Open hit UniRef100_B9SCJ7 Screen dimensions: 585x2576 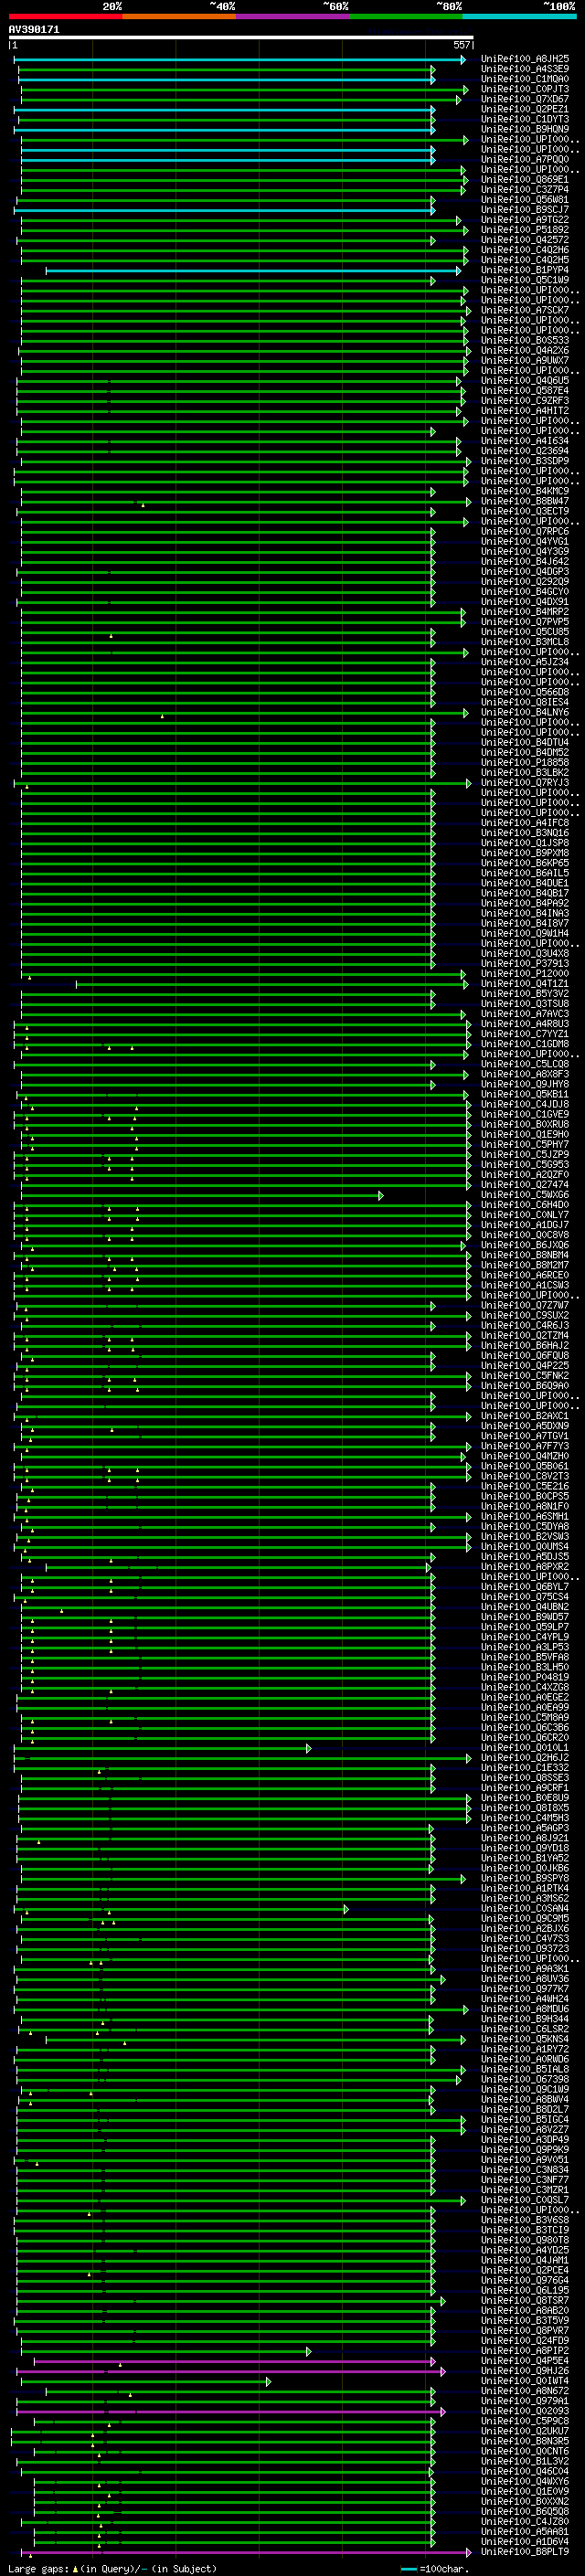525,211
